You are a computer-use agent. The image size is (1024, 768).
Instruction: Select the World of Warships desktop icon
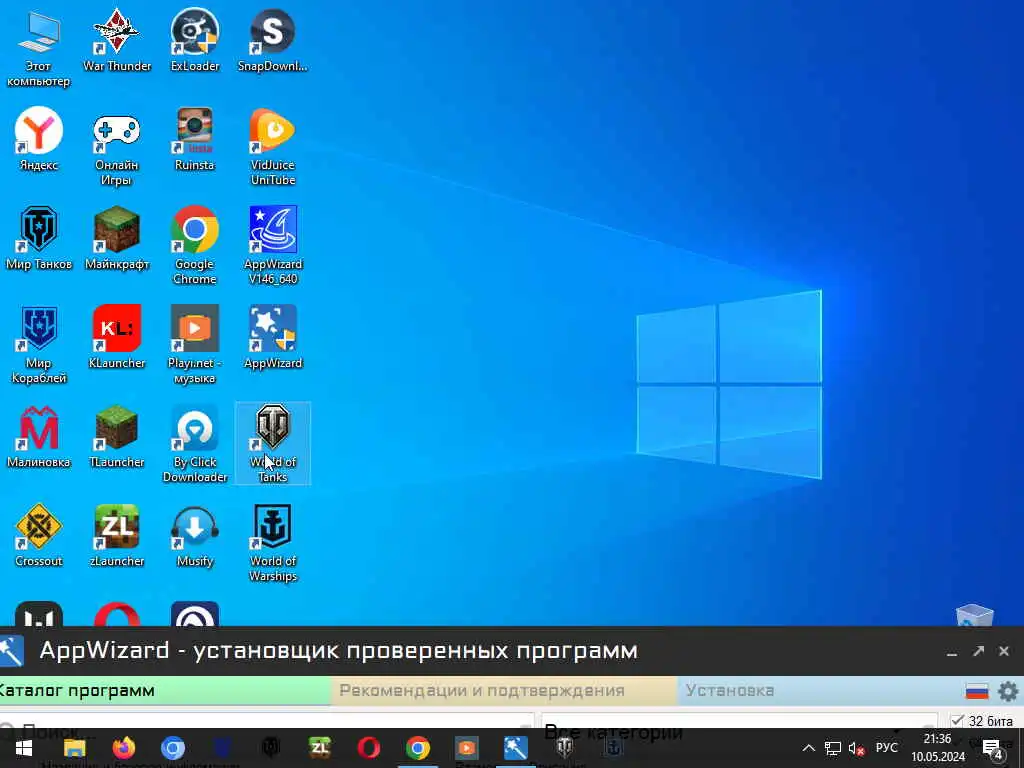(x=272, y=542)
